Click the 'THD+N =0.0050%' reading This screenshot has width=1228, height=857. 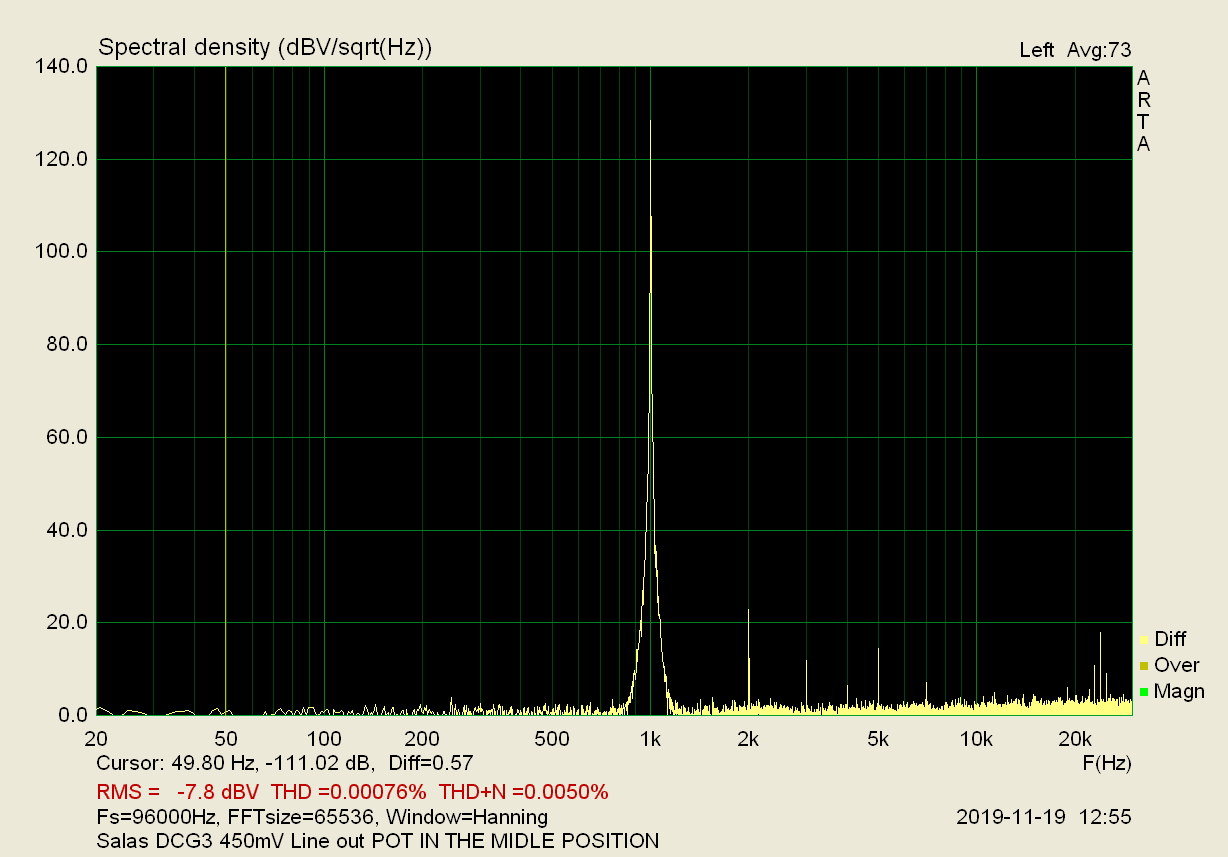tap(524, 792)
